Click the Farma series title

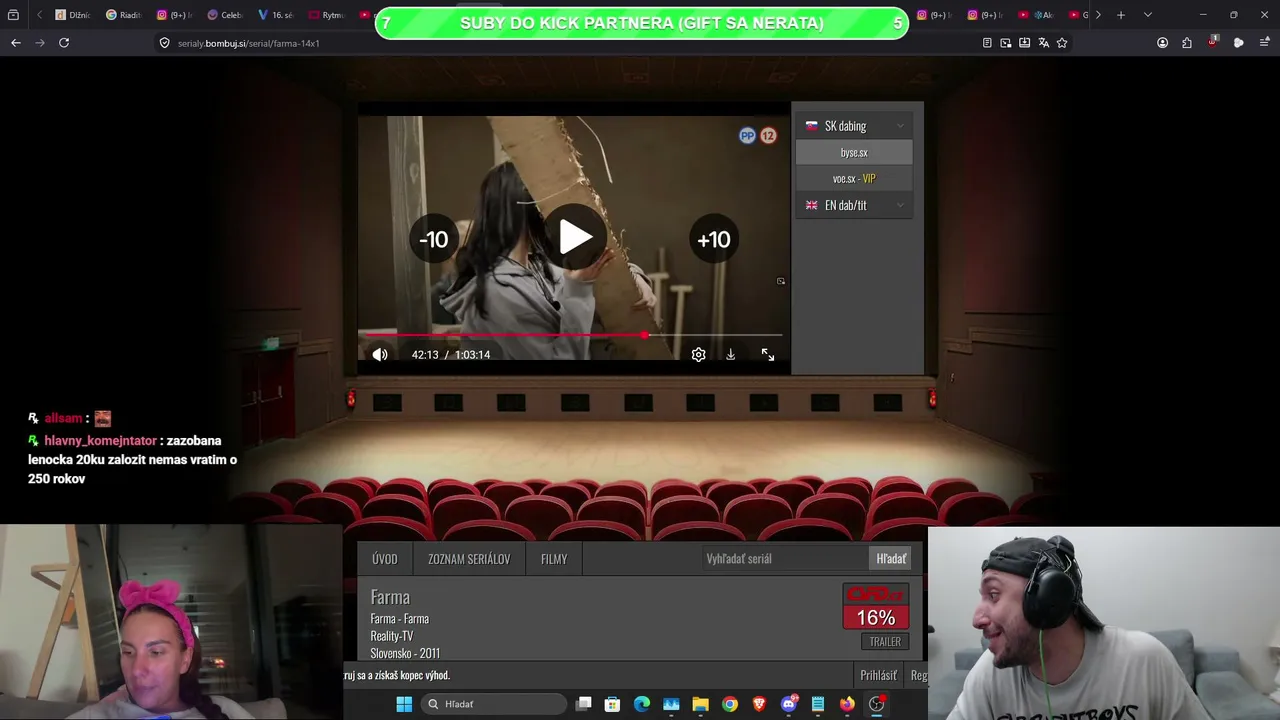click(x=390, y=597)
